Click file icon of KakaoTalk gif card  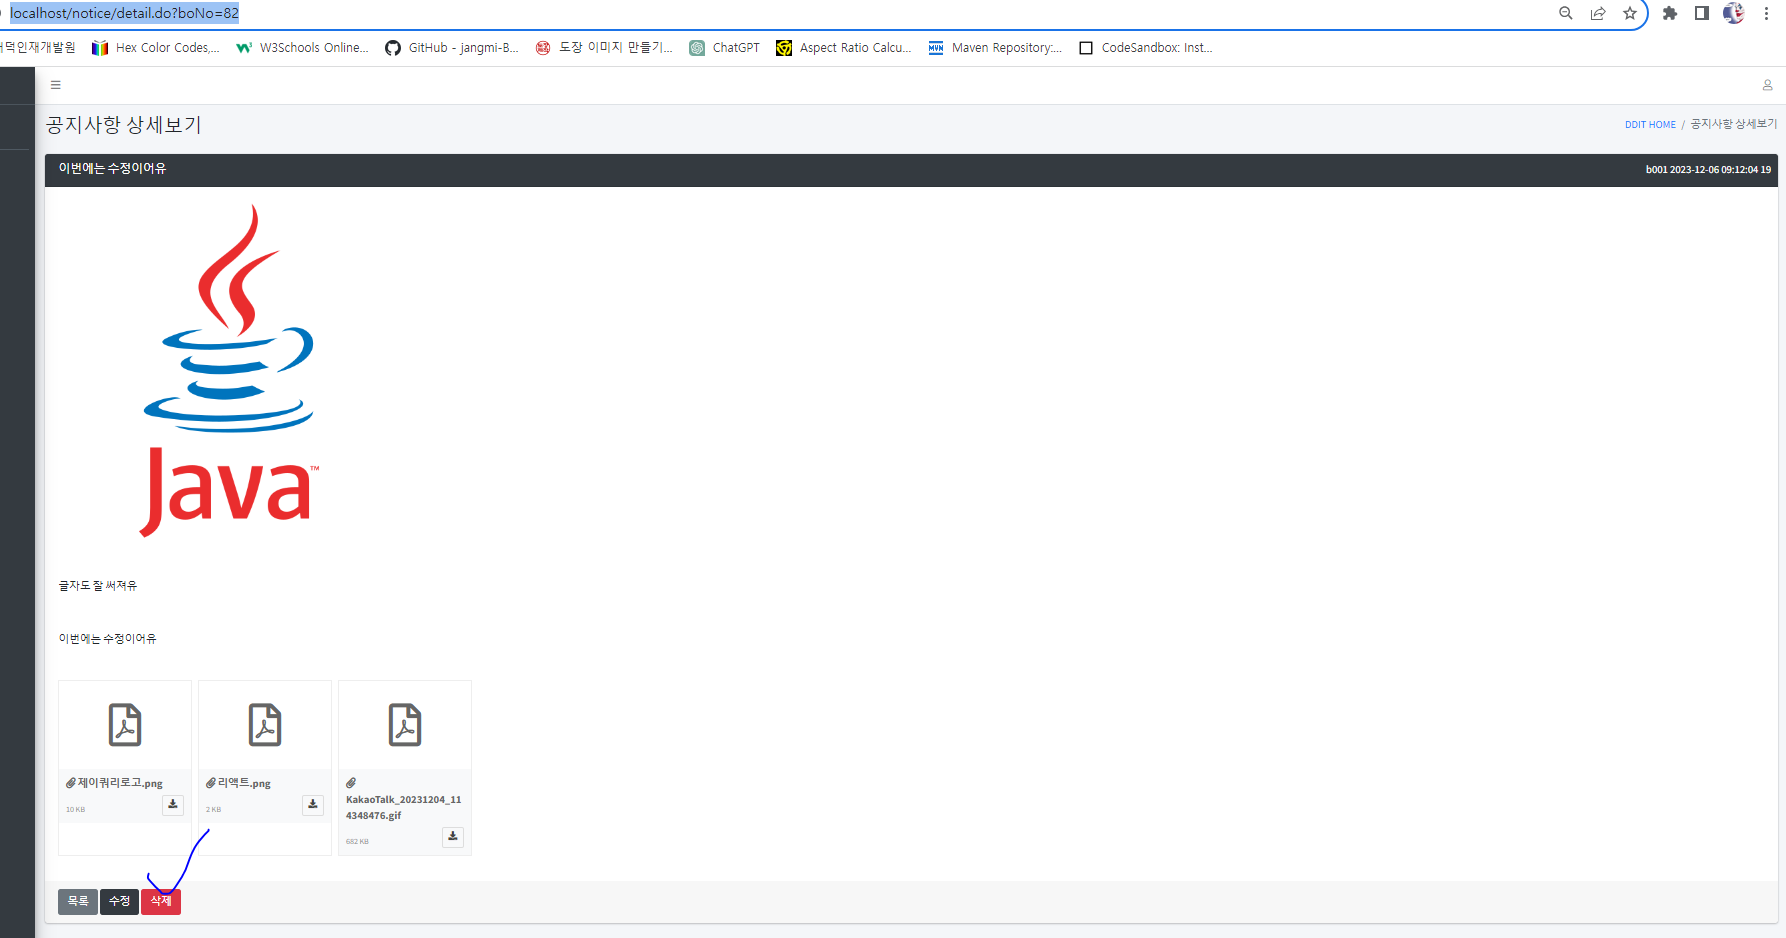[x=405, y=725]
